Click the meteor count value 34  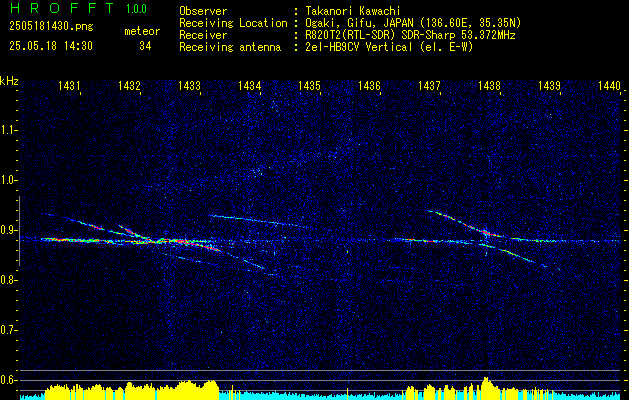click(145, 46)
